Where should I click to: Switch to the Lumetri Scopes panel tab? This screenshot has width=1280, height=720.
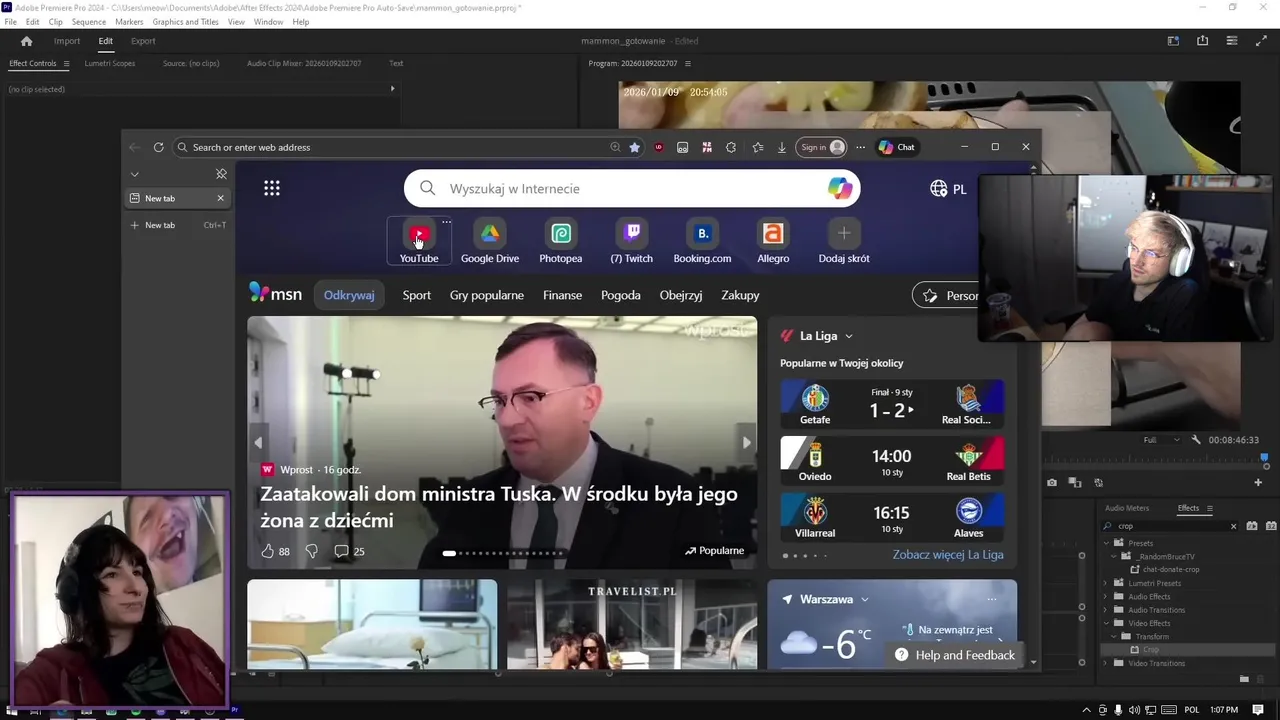point(110,63)
